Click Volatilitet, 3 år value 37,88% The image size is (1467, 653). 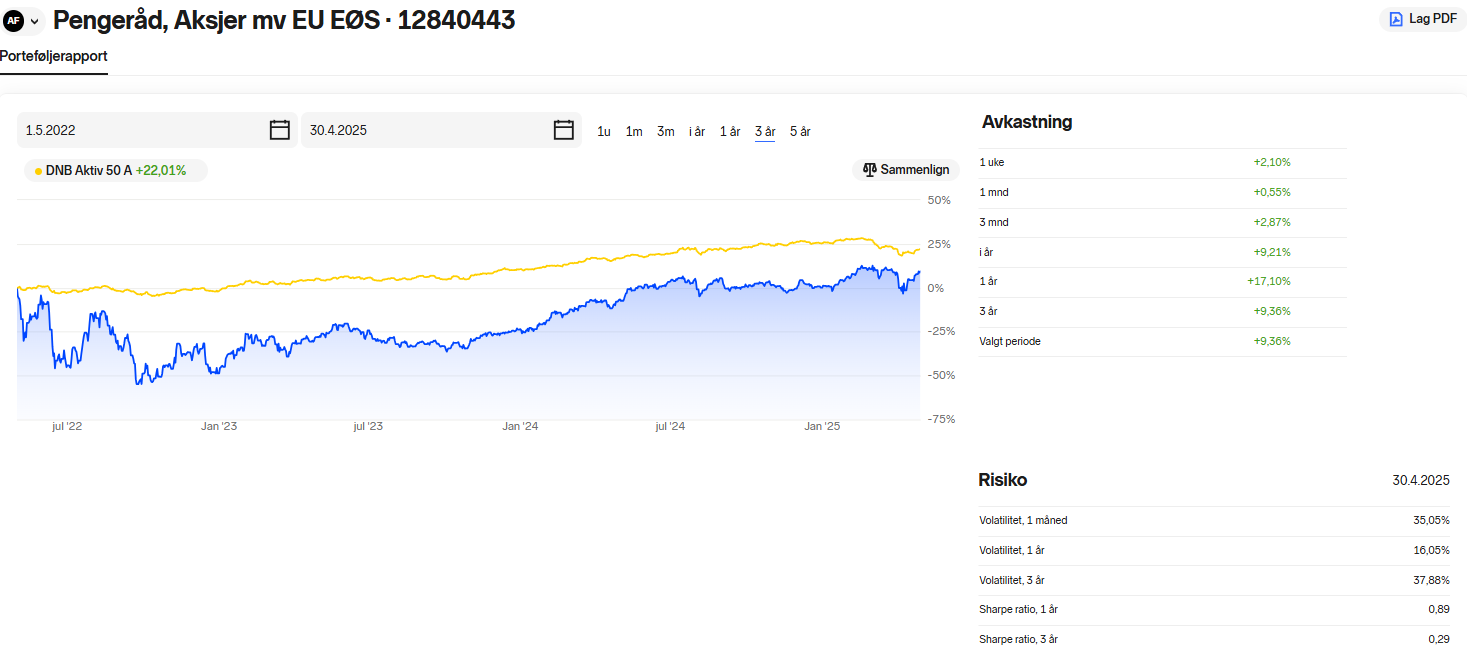(1433, 580)
